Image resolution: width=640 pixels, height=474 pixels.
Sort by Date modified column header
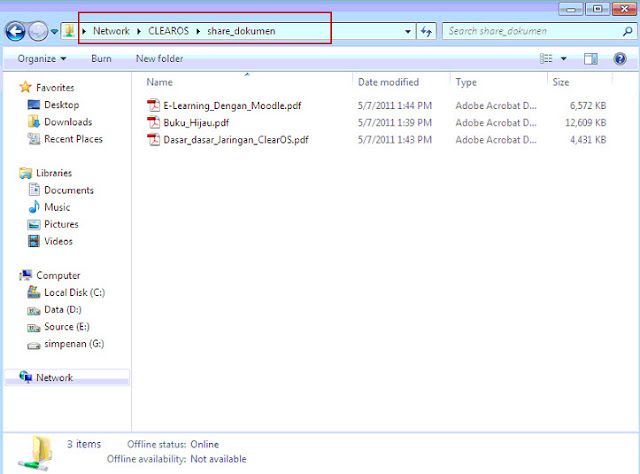[x=388, y=82]
